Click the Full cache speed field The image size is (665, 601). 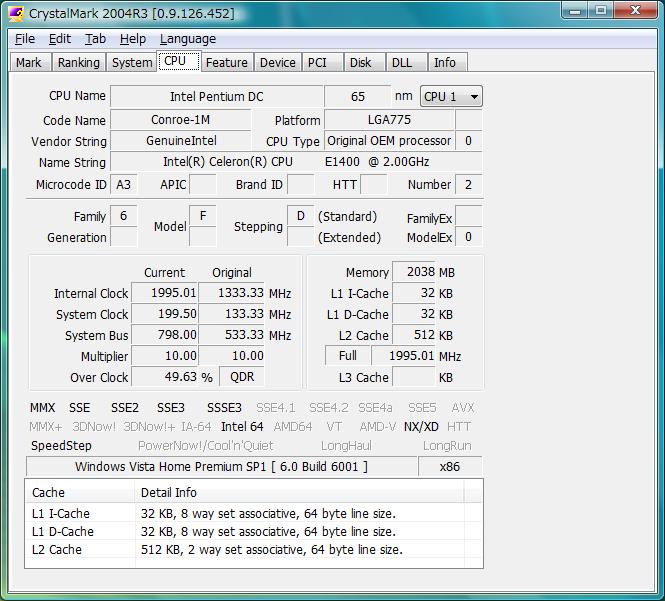[347, 355]
